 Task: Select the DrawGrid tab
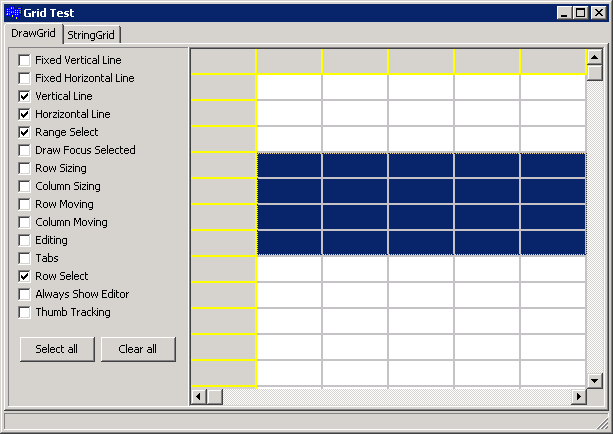[32, 34]
